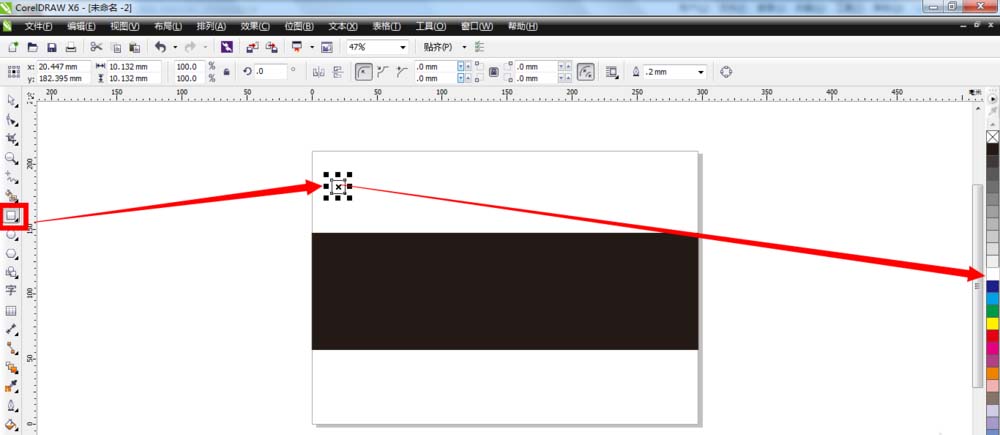The image size is (1000, 435).
Task: Select the Basic Shapes tool
Action: coord(11,272)
